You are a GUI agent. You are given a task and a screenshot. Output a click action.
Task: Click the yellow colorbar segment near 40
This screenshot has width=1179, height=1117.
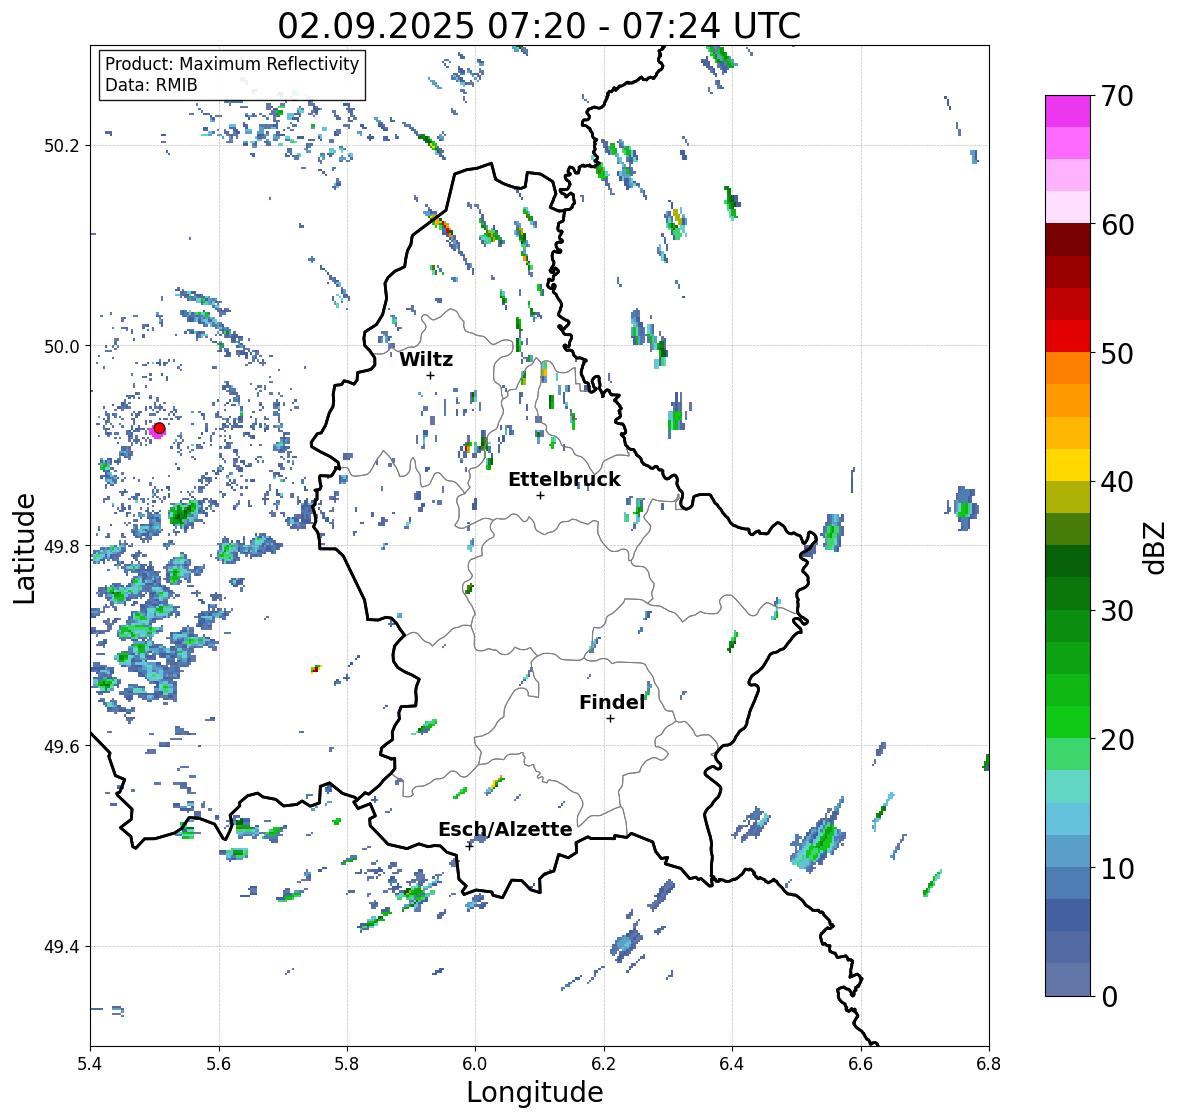[x=1068, y=465]
